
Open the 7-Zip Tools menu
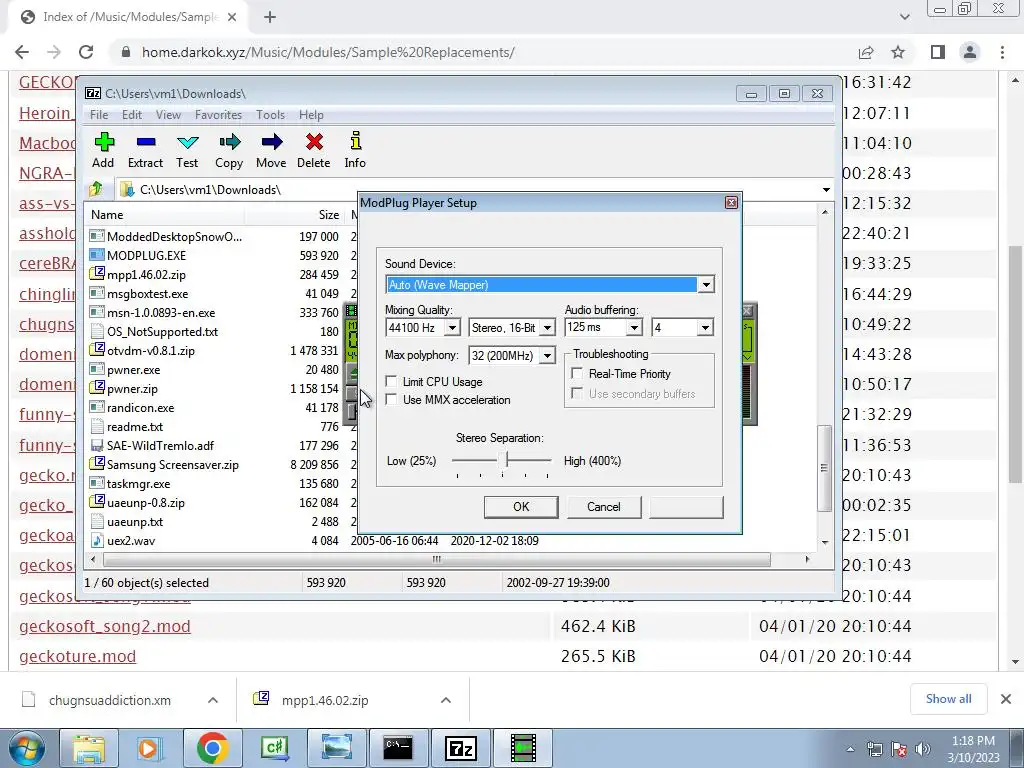tap(270, 115)
